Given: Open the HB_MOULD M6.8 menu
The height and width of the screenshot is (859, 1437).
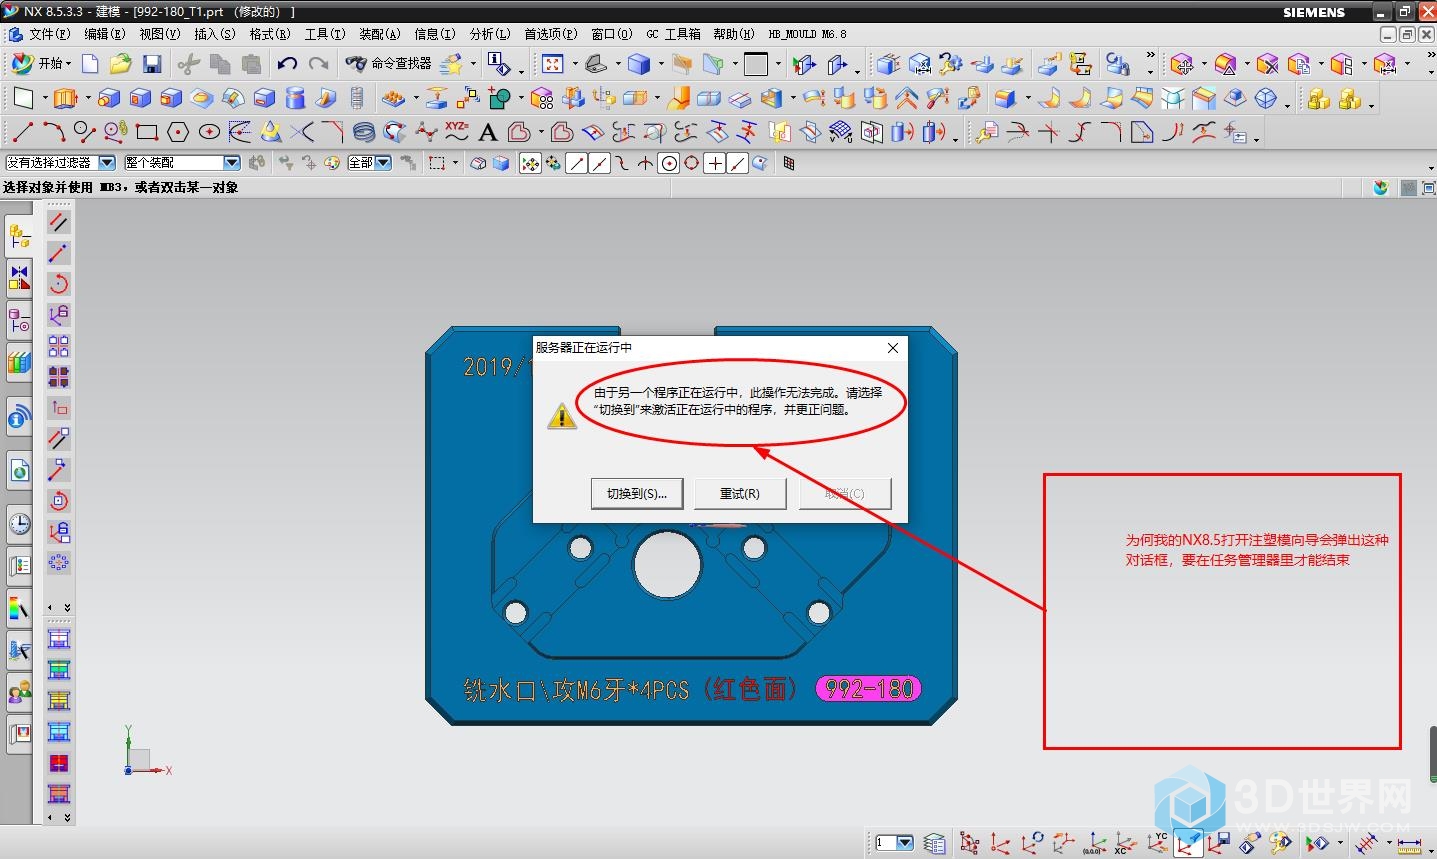Looking at the screenshot, I should coord(807,34).
